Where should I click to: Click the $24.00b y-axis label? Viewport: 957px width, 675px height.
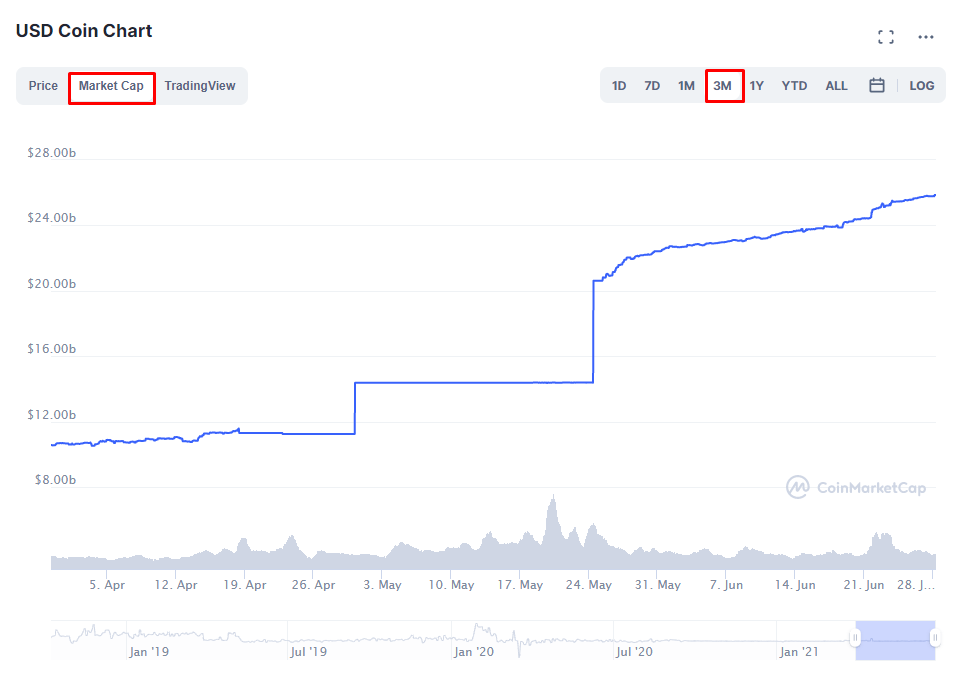pos(52,218)
